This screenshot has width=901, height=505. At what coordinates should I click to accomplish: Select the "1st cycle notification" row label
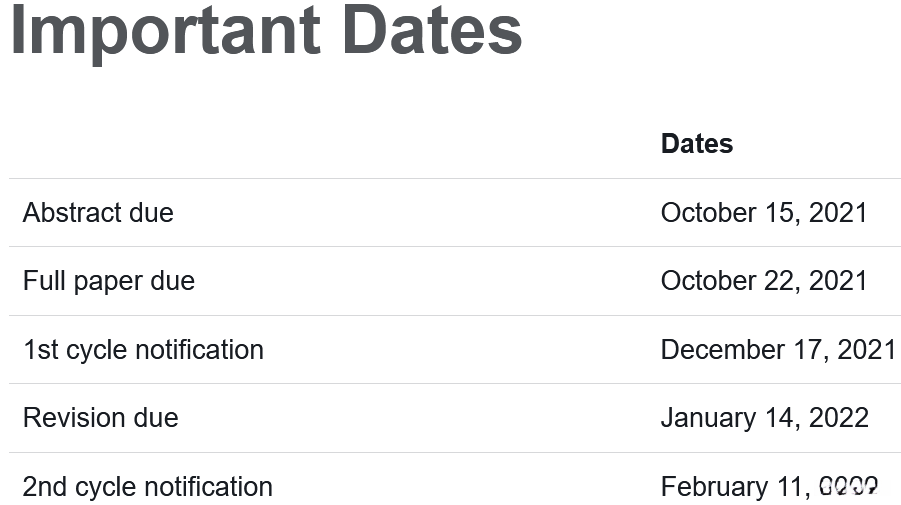pos(143,350)
